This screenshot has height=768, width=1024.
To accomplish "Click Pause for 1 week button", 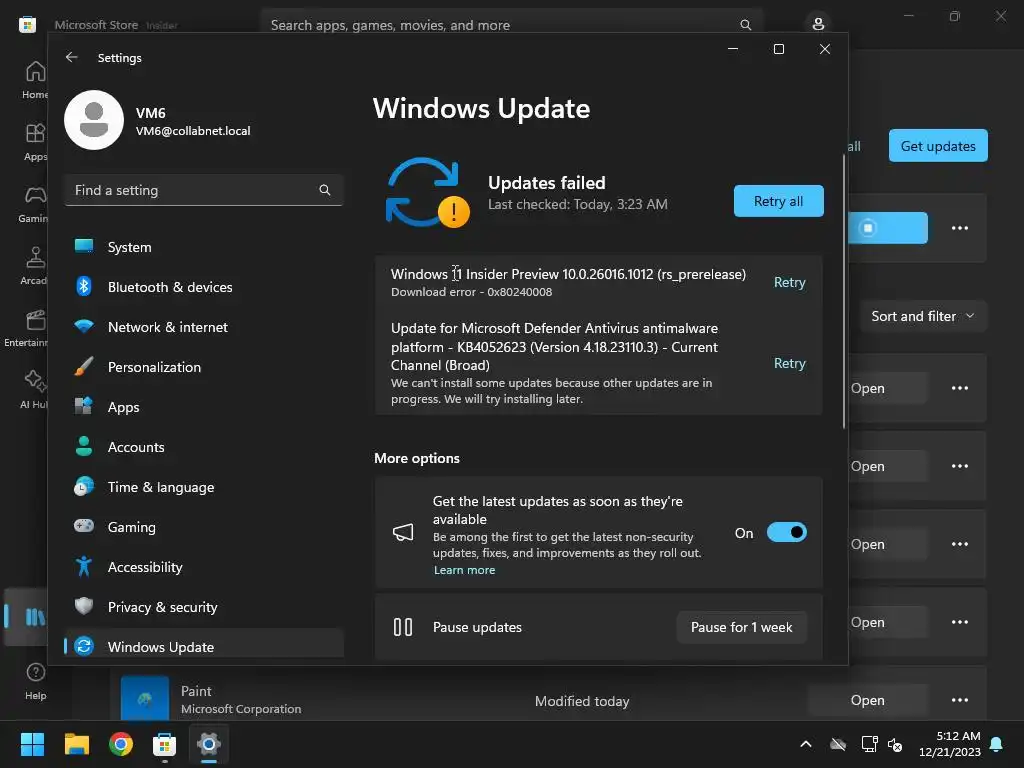I will (x=741, y=627).
